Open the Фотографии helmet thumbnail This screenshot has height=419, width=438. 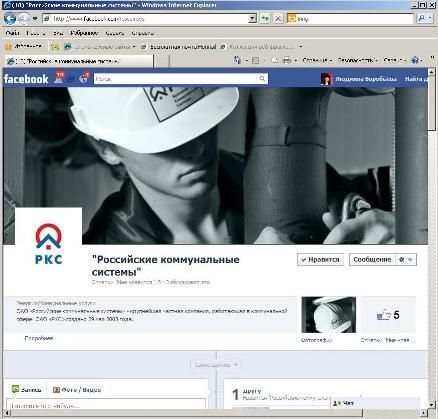[329, 315]
